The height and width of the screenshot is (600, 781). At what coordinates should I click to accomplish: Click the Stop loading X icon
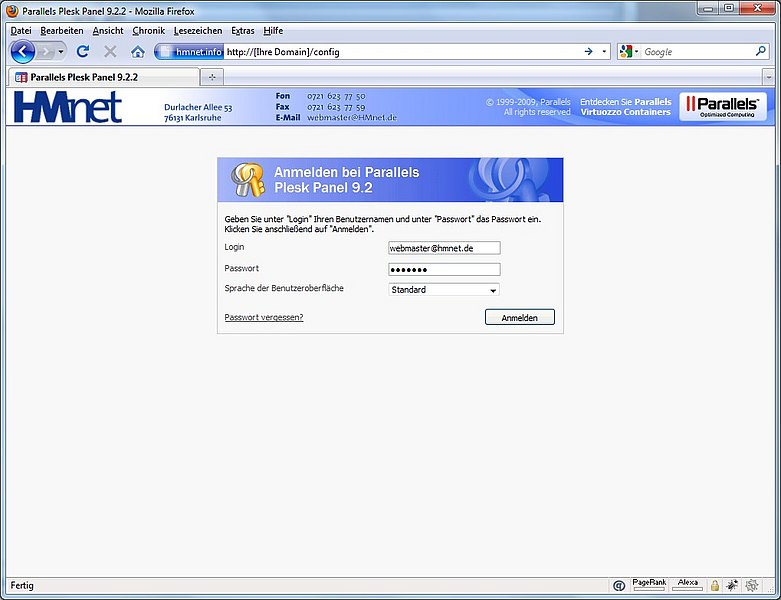(110, 51)
